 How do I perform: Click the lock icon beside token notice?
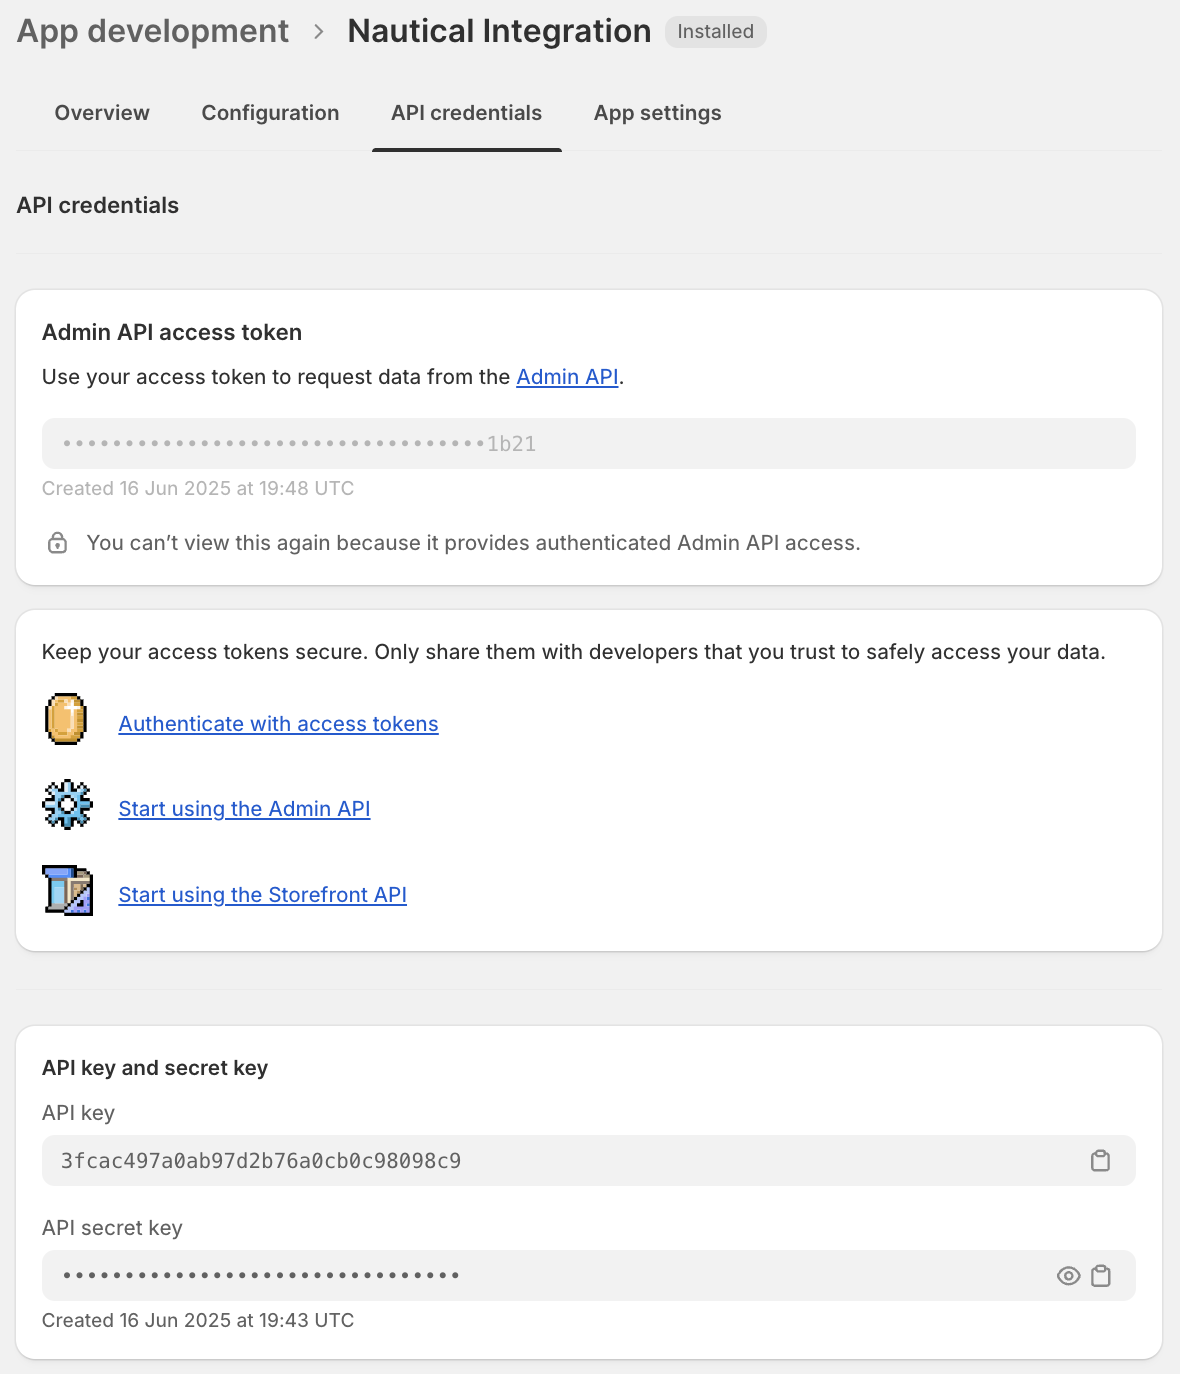click(58, 543)
